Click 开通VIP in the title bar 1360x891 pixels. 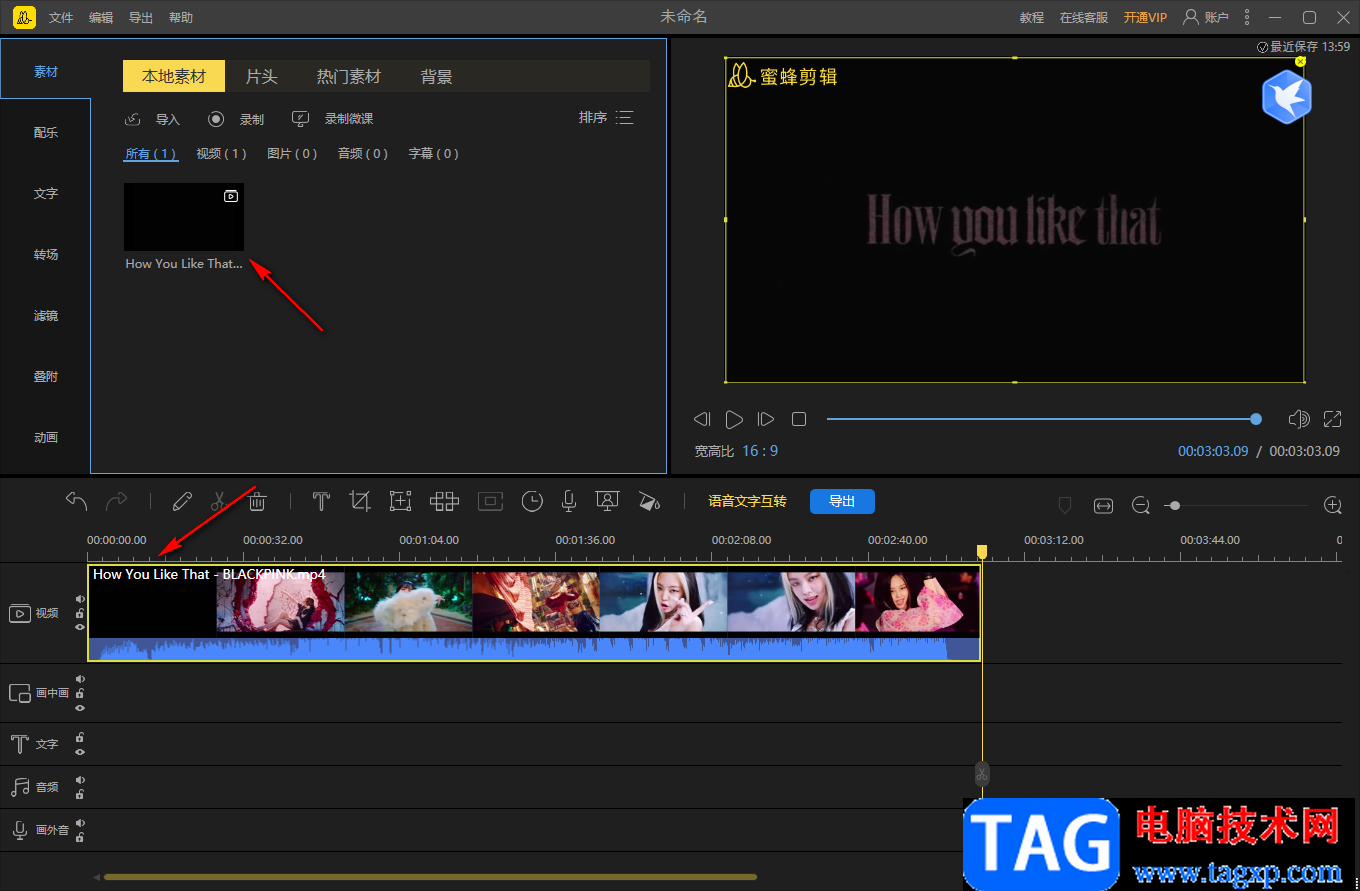(x=1145, y=18)
